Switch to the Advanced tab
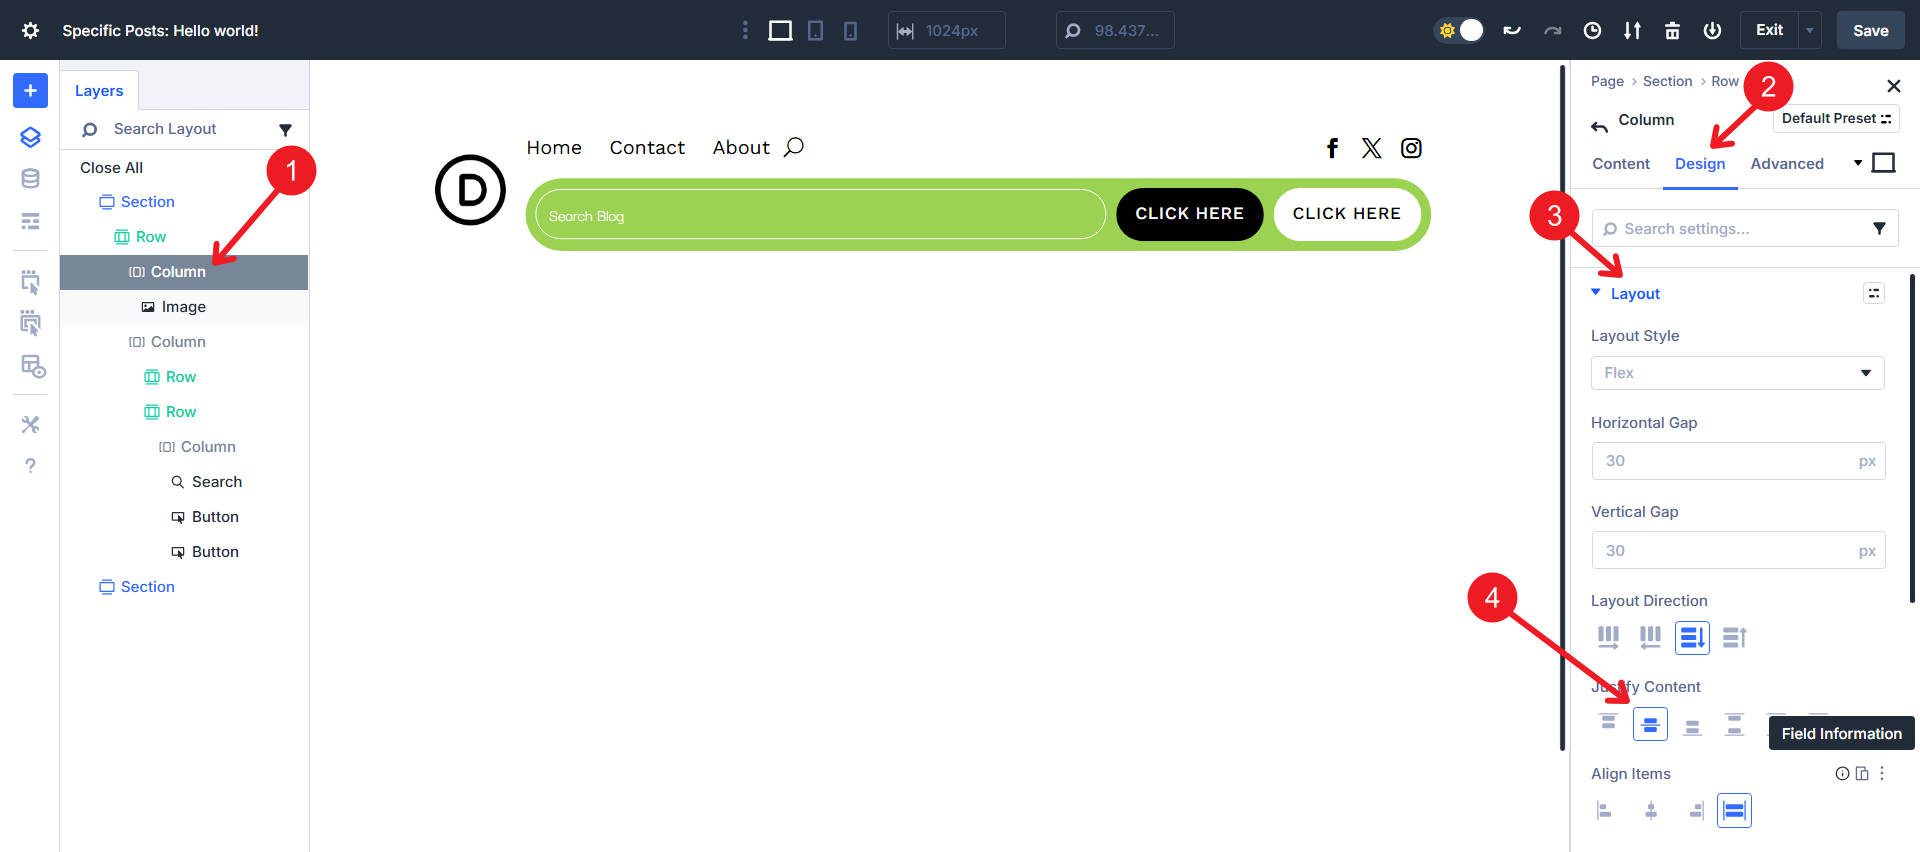1920x852 pixels. pos(1786,164)
